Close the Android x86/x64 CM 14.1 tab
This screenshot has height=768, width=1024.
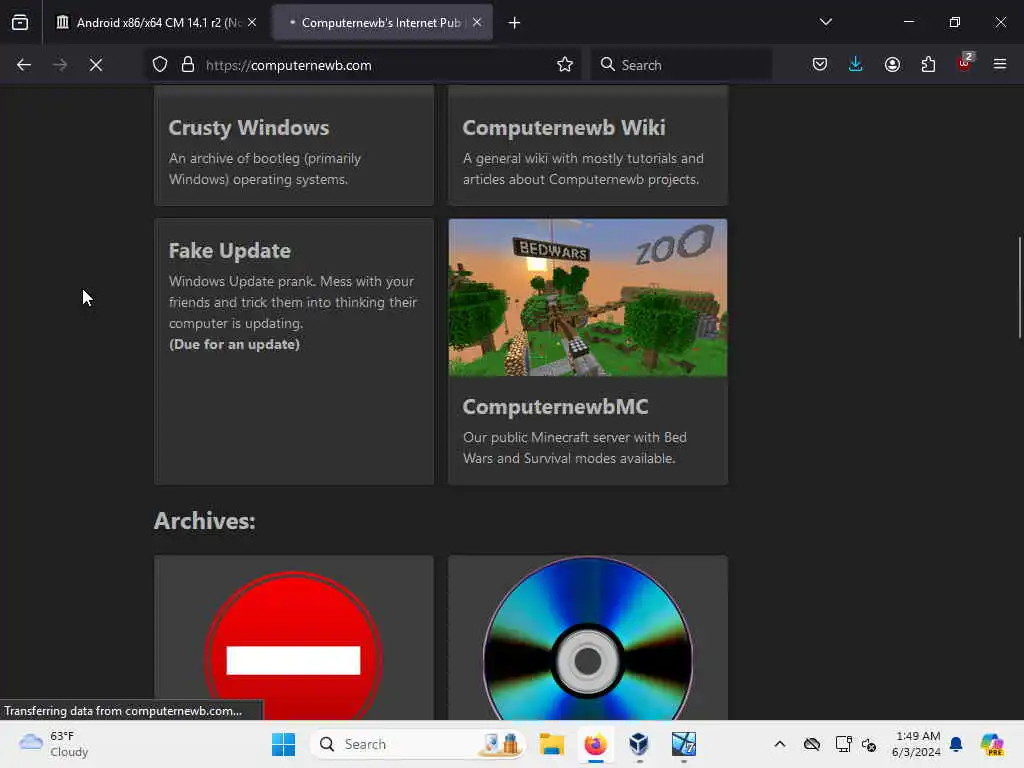coord(252,23)
